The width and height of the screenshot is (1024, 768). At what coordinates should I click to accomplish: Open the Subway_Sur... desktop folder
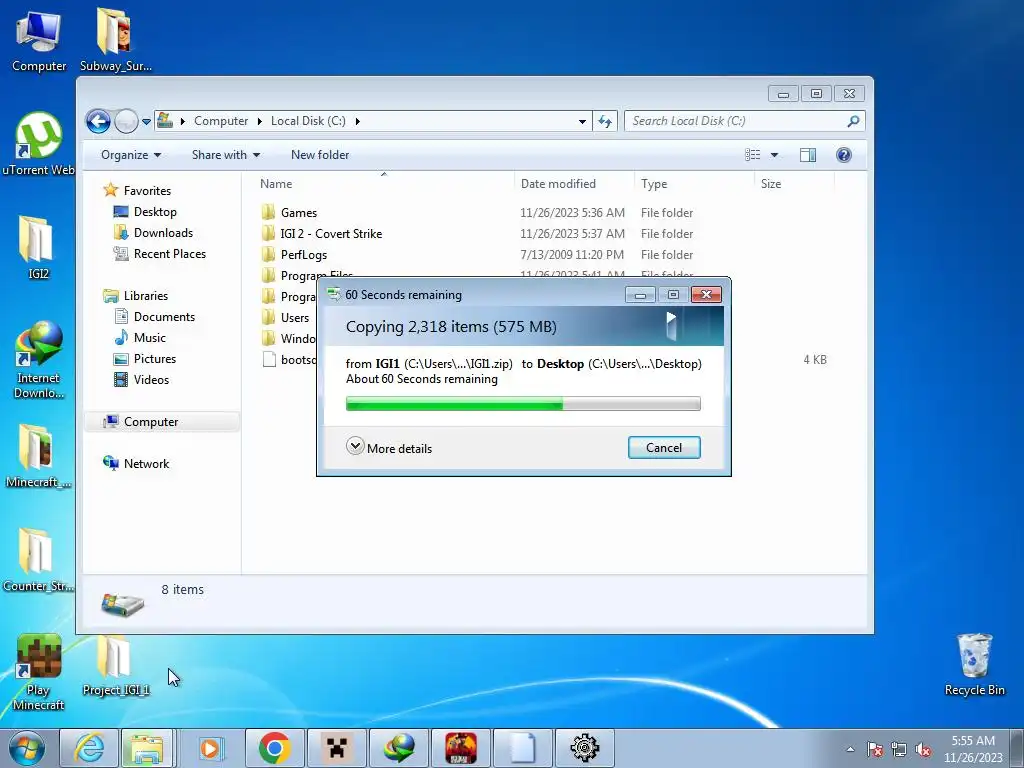116,40
